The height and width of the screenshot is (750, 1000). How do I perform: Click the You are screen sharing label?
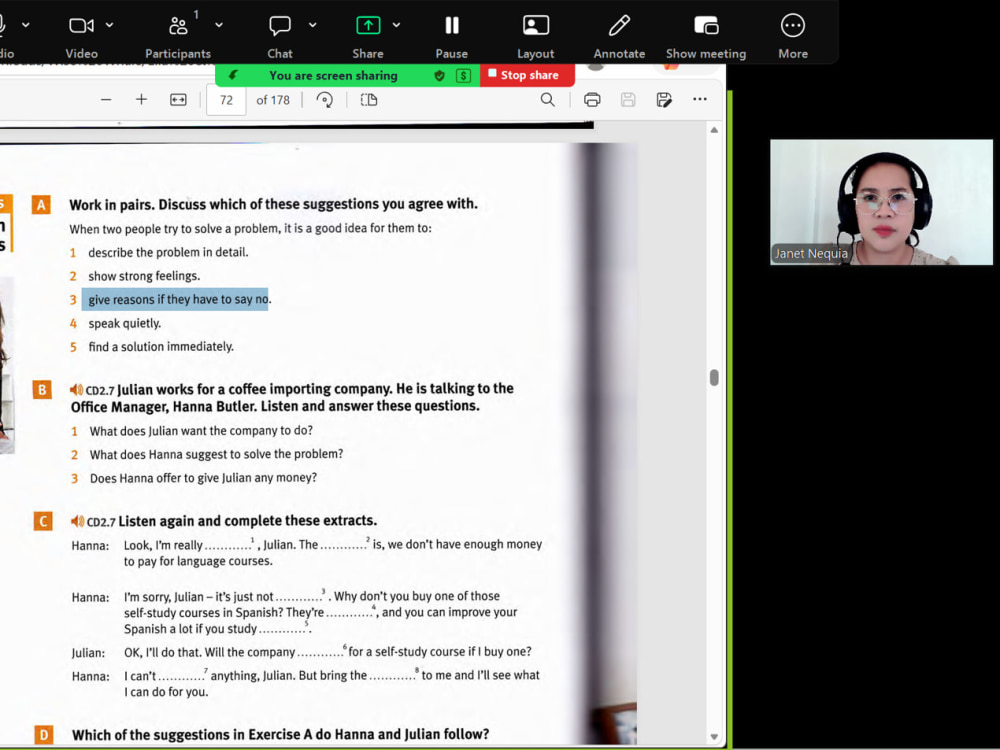click(333, 76)
